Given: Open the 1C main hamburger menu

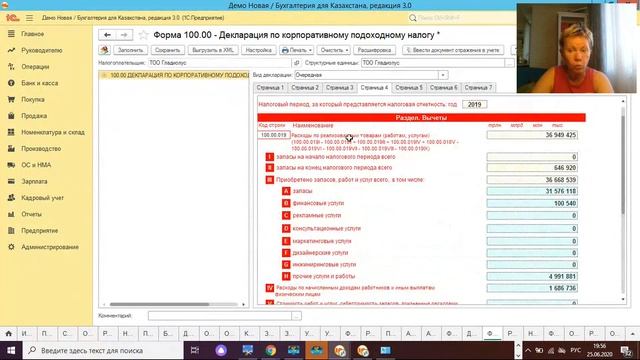Looking at the screenshot, I should tap(29, 18).
